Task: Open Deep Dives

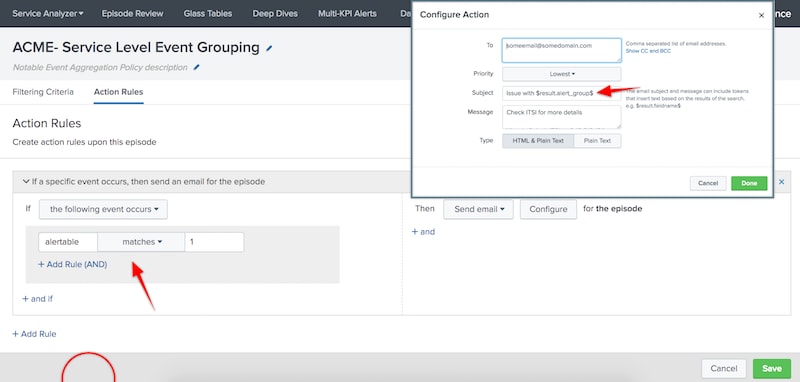Action: pos(275,14)
